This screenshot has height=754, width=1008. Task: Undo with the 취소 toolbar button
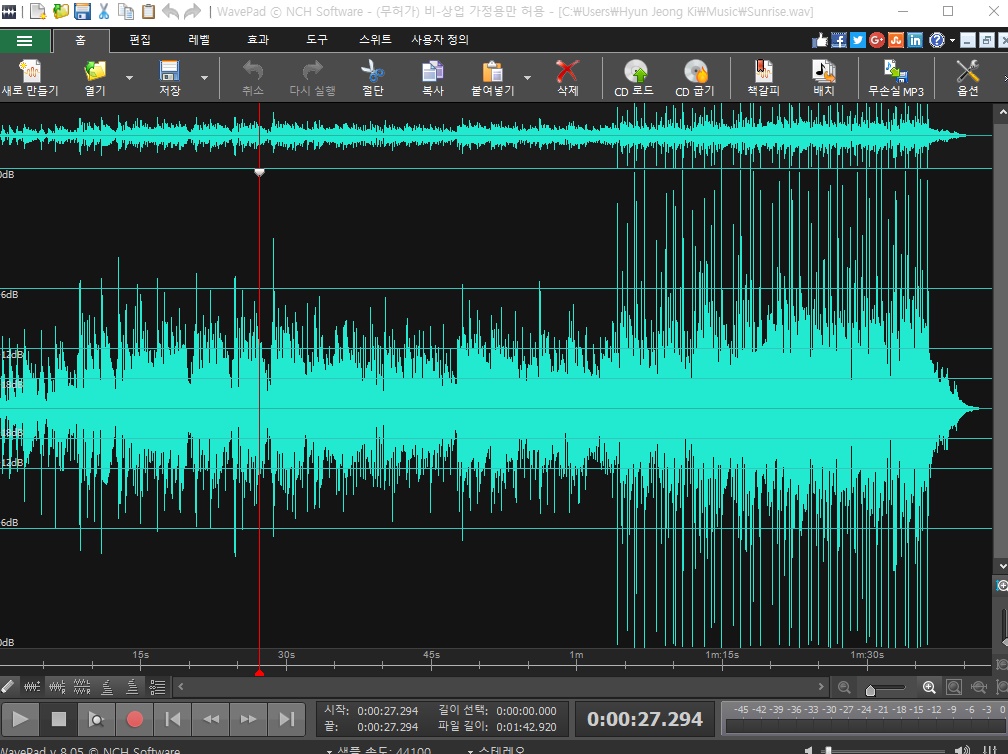coord(253,78)
